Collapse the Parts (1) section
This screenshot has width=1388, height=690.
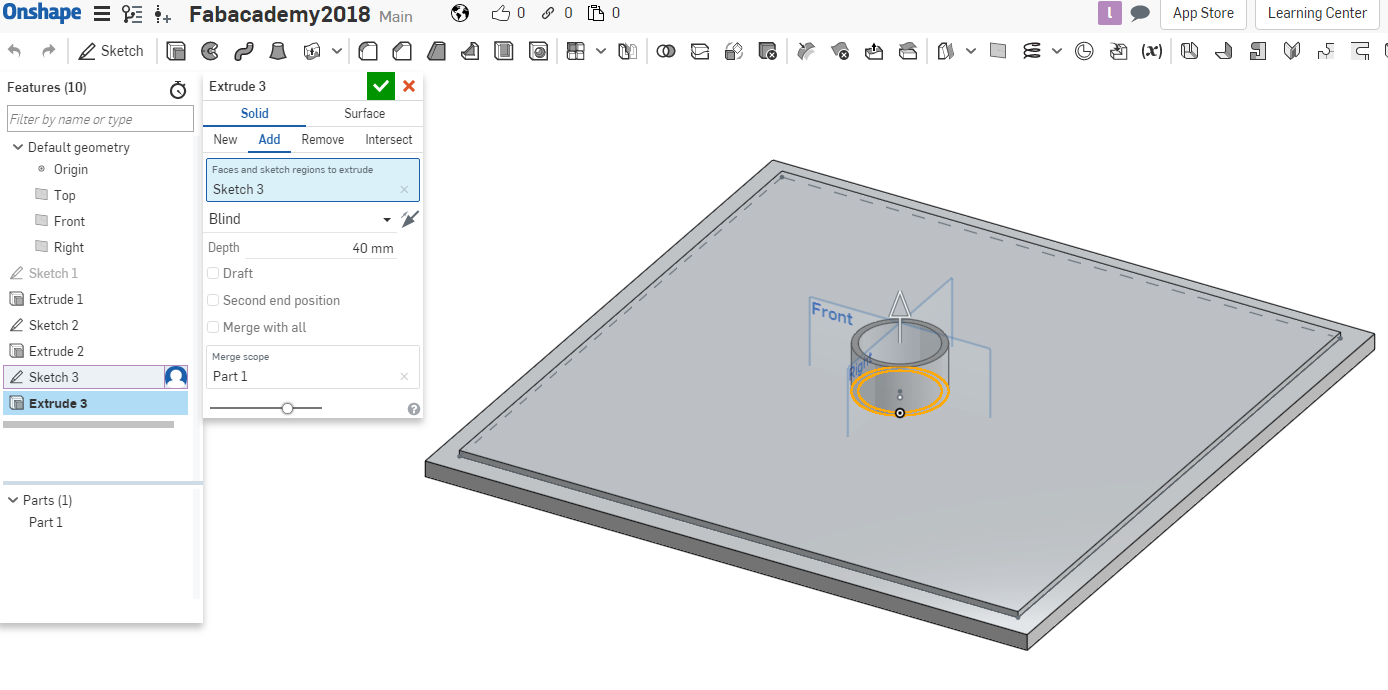(13, 500)
